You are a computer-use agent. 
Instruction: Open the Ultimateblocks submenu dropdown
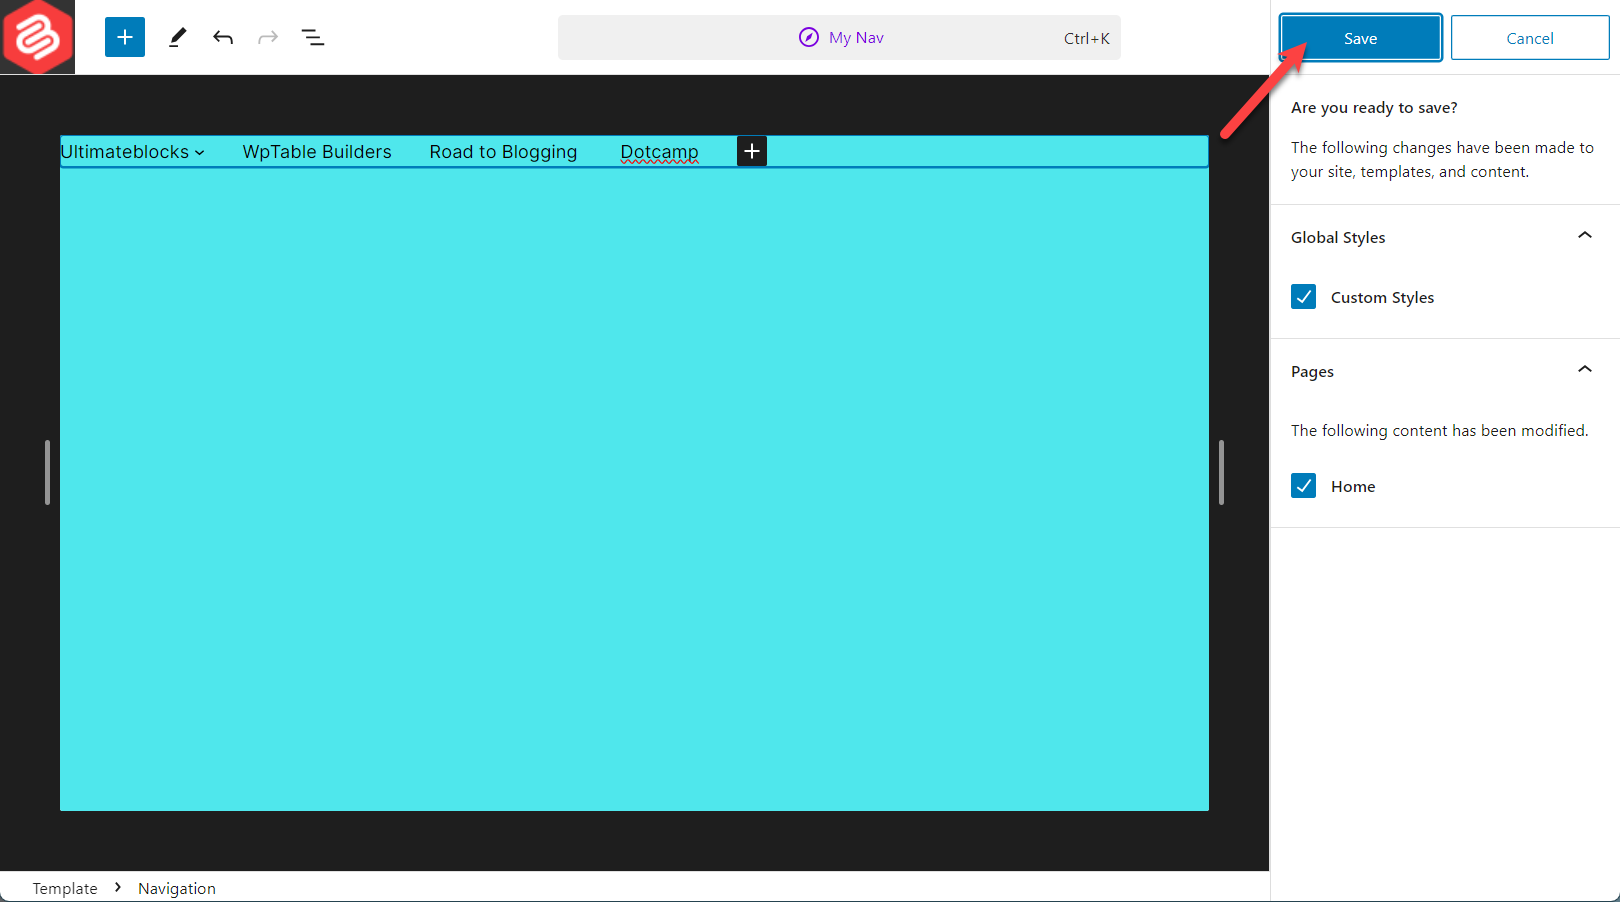200,152
